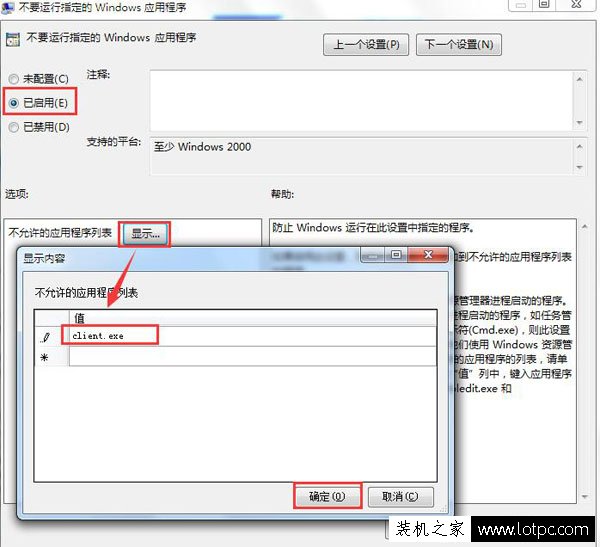Click the empty new-row value cell
Screen dimensions: 600x547
coord(253,356)
